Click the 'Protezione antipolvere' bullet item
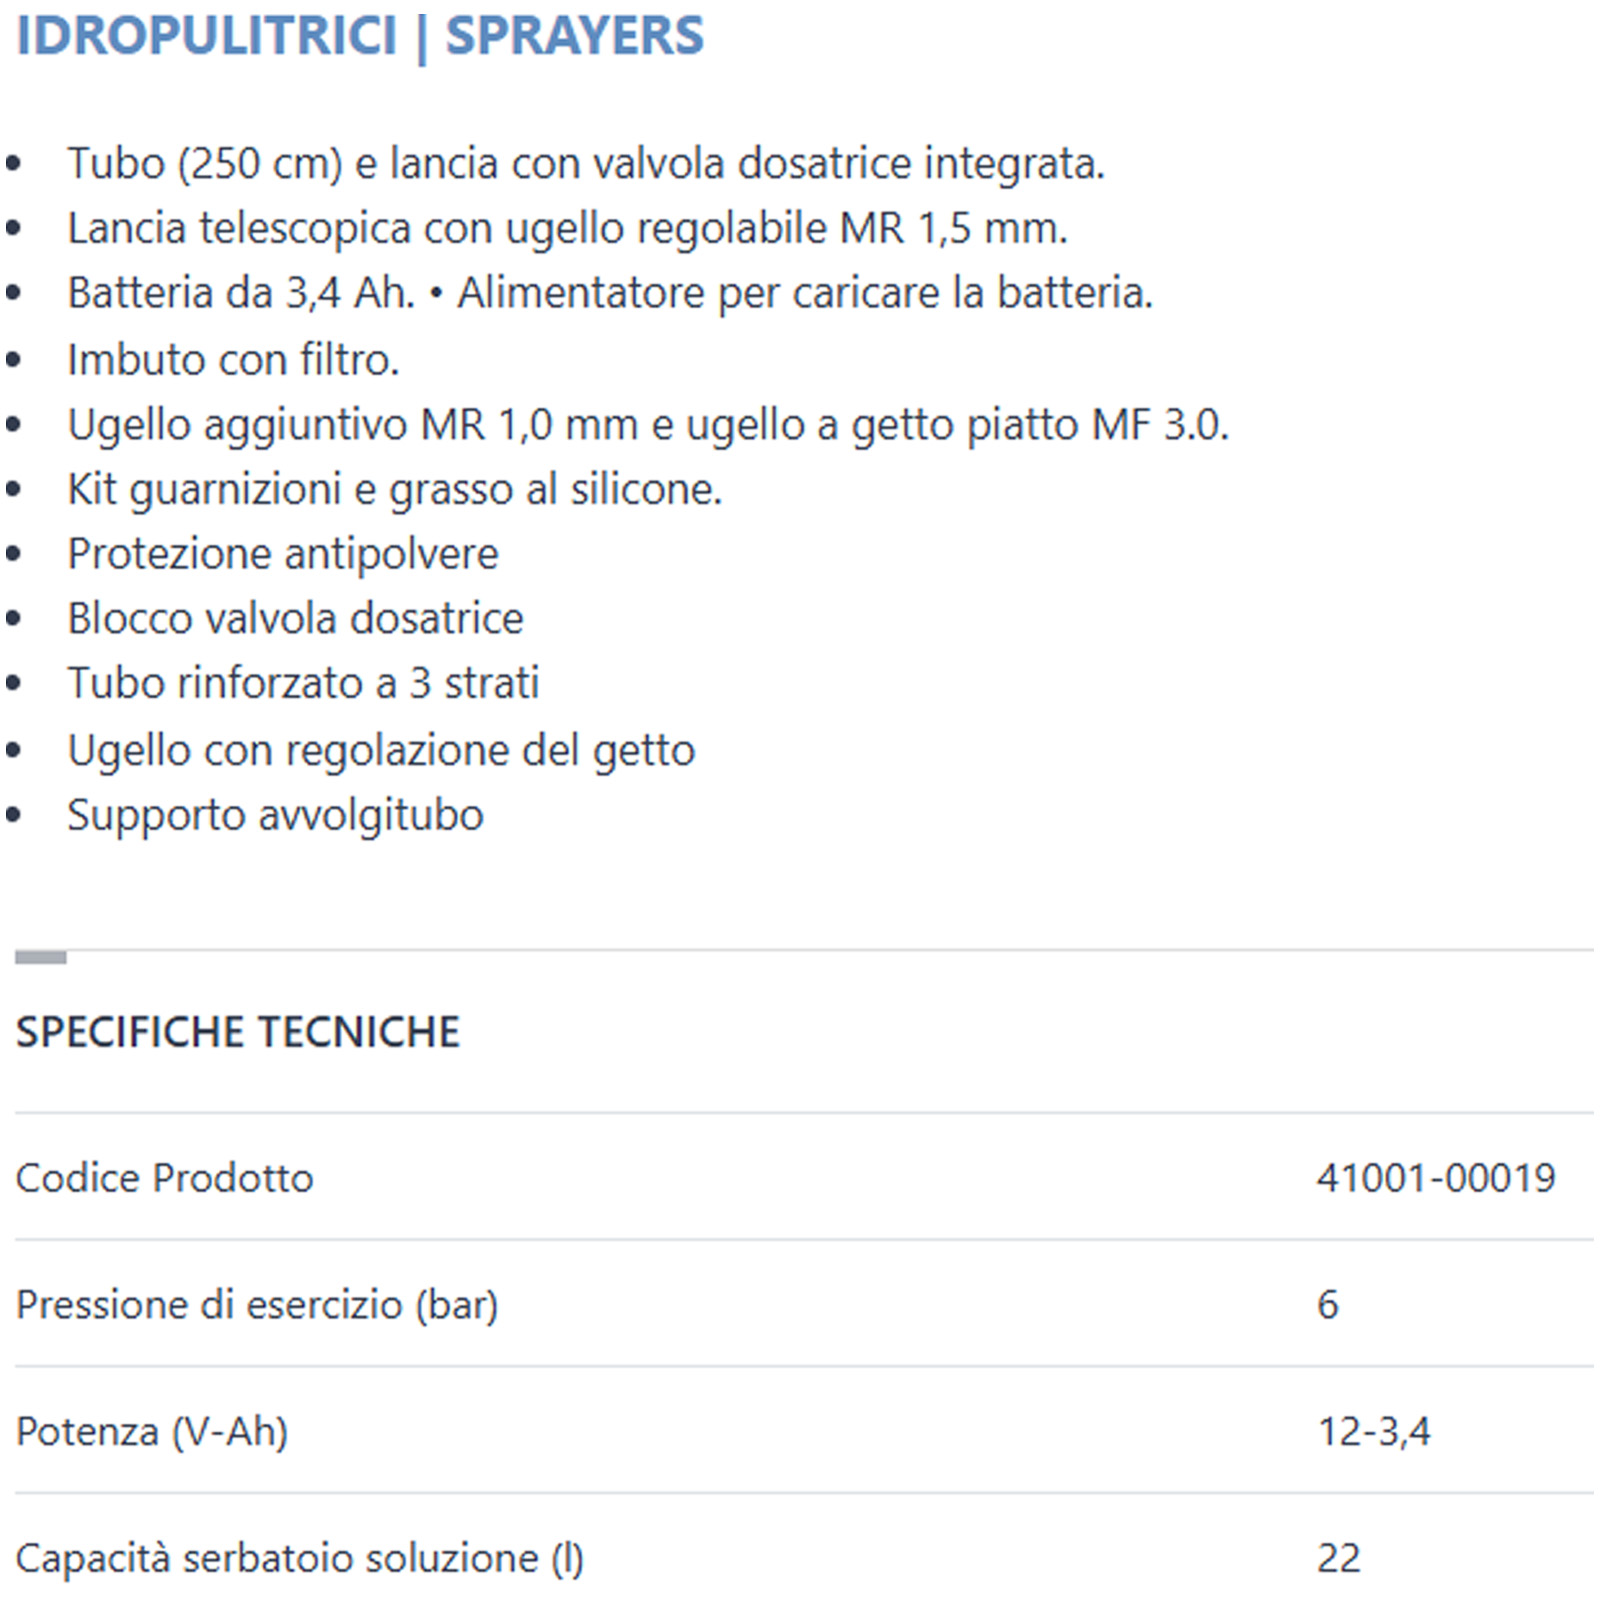 (282, 554)
